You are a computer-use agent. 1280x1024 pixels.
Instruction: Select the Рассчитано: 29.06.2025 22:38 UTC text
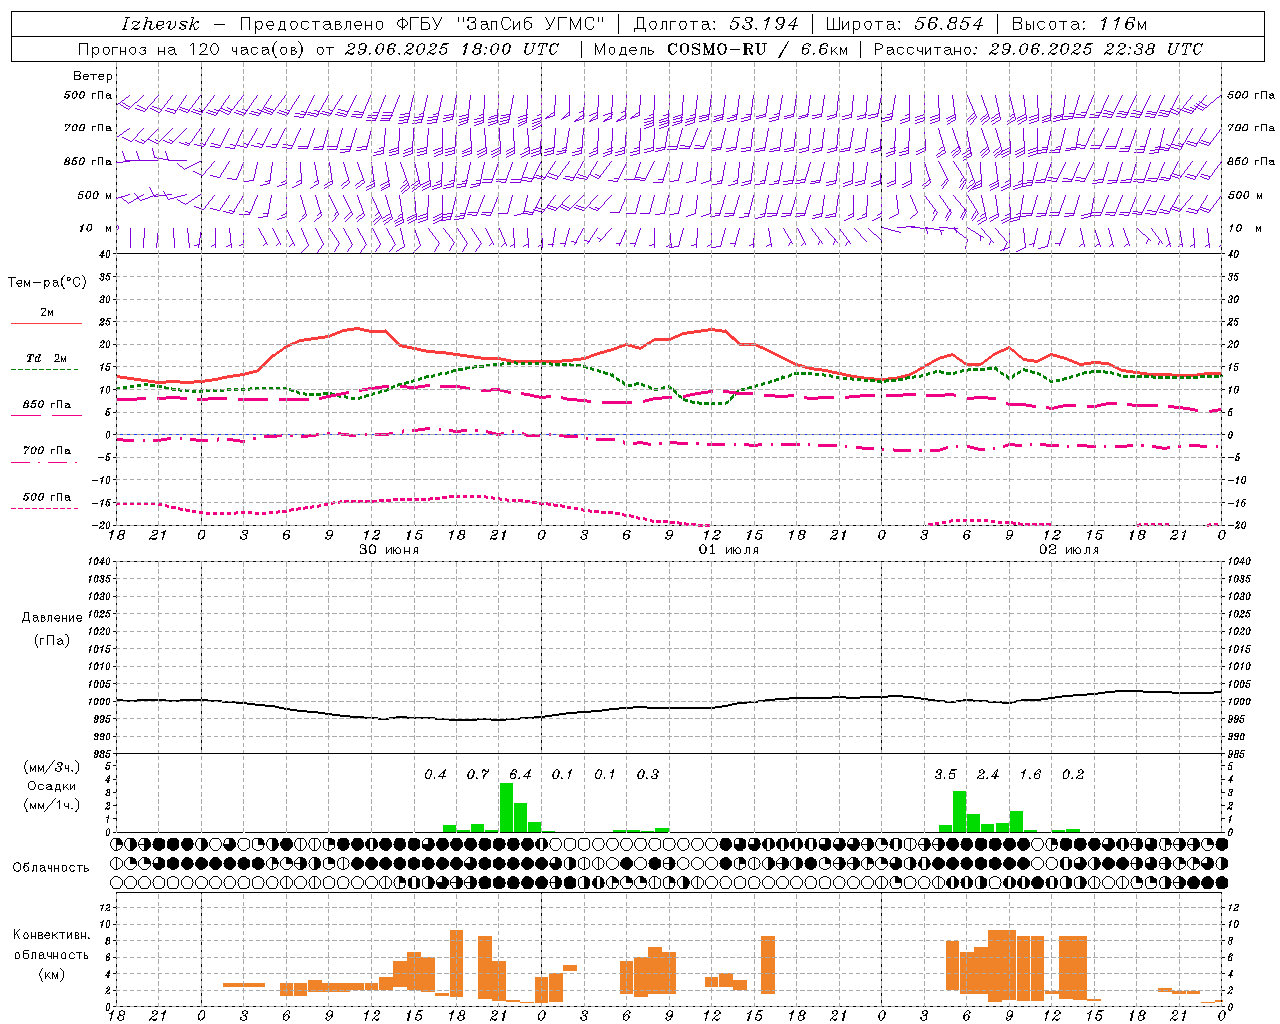point(1038,49)
